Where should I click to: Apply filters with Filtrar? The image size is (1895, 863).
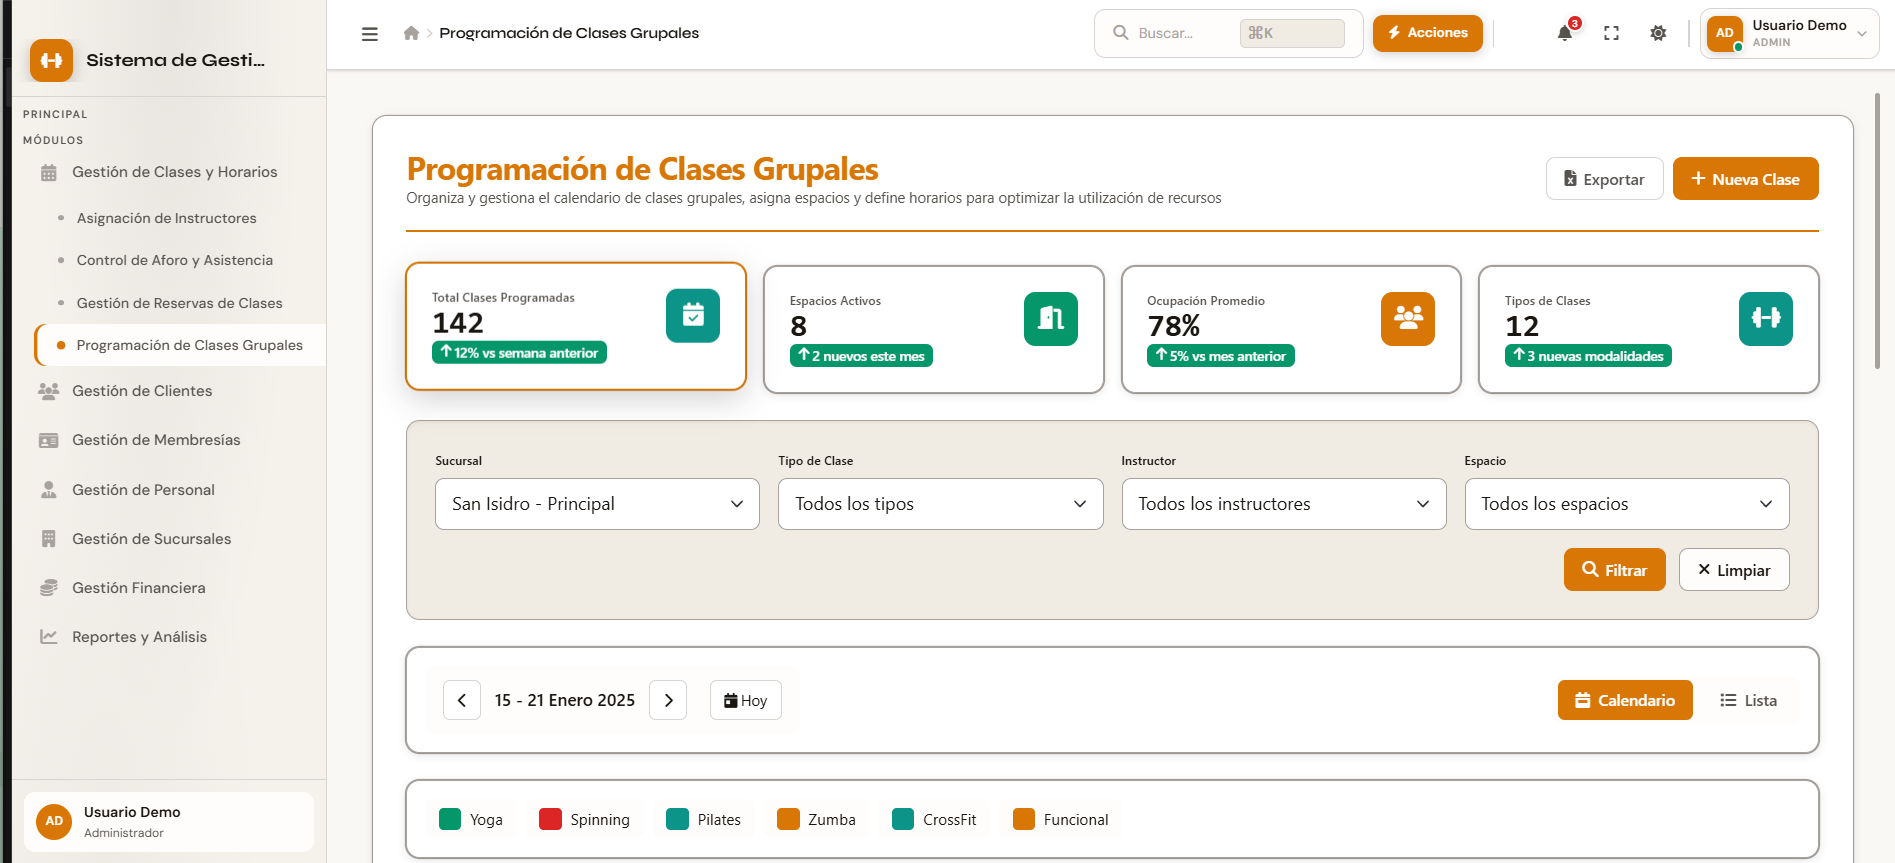tap(1614, 570)
